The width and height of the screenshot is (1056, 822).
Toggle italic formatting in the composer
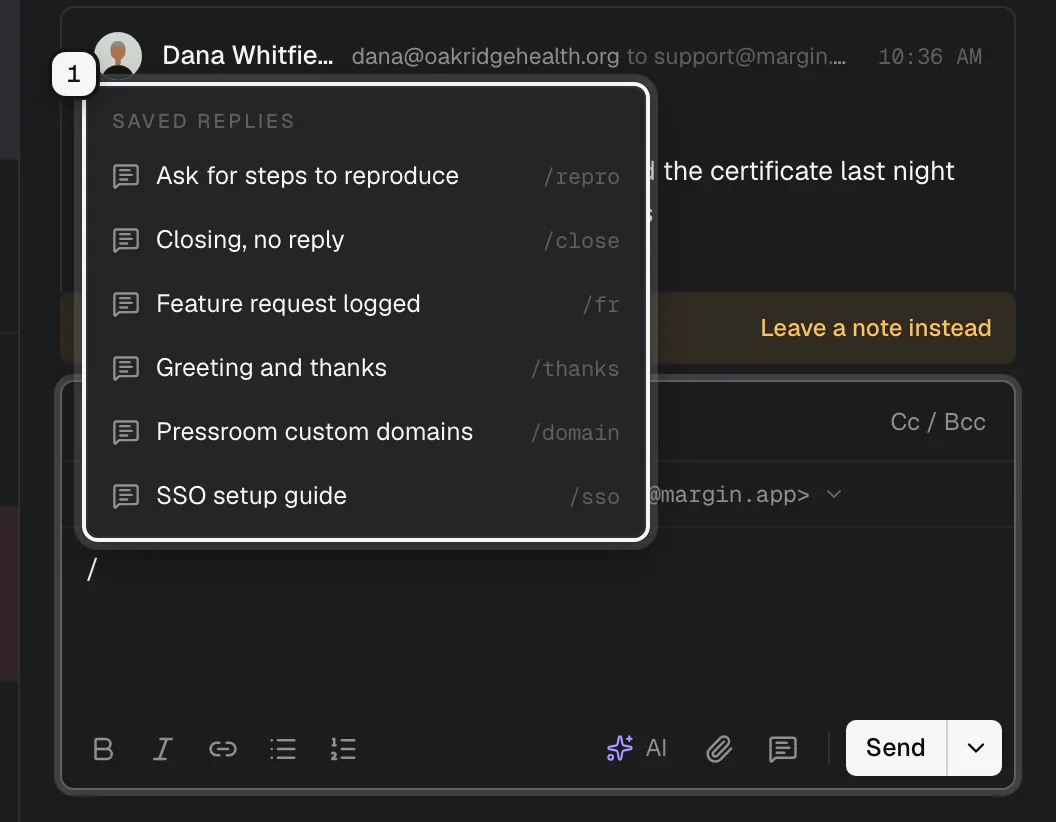pyautogui.click(x=162, y=749)
